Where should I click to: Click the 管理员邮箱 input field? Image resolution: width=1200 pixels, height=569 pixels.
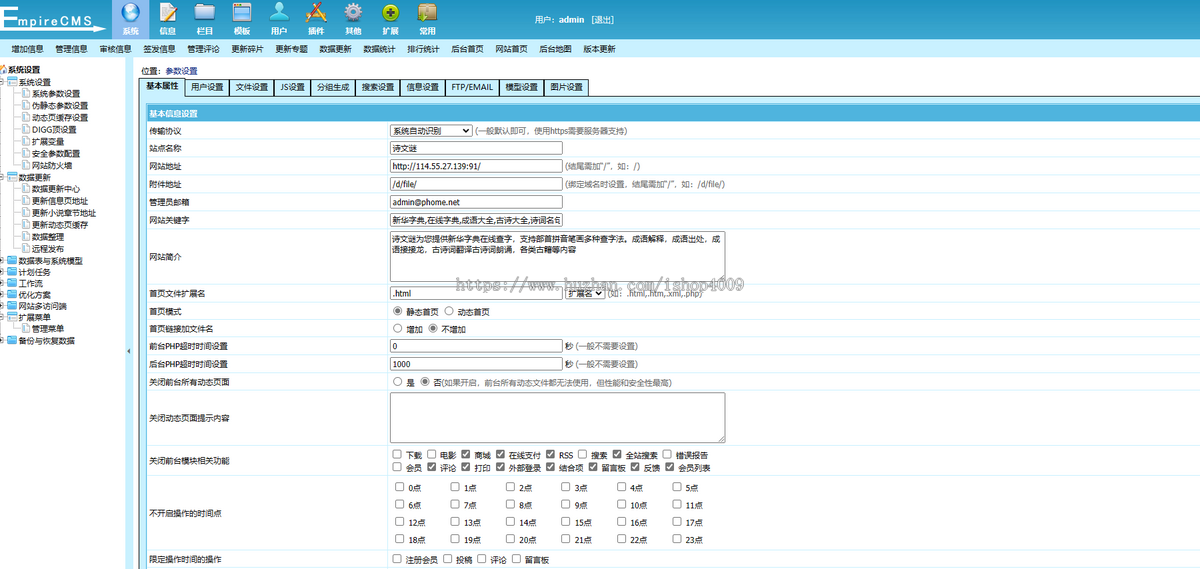[476, 202]
